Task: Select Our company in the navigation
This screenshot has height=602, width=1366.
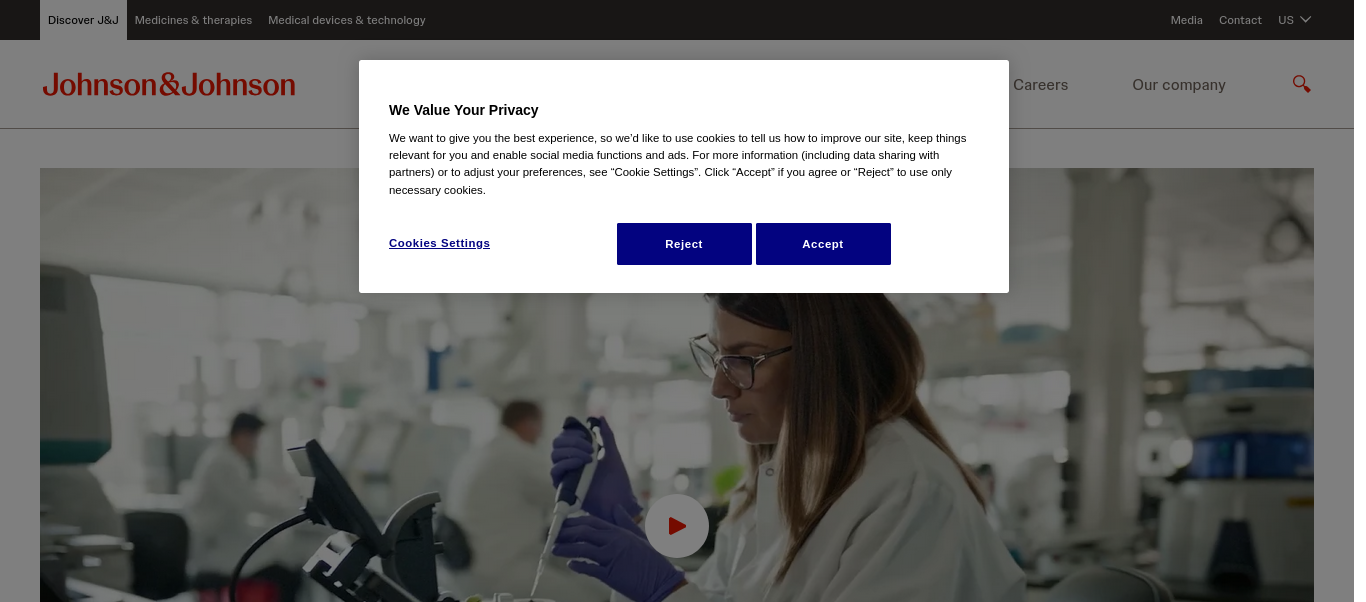Action: coord(1178,85)
